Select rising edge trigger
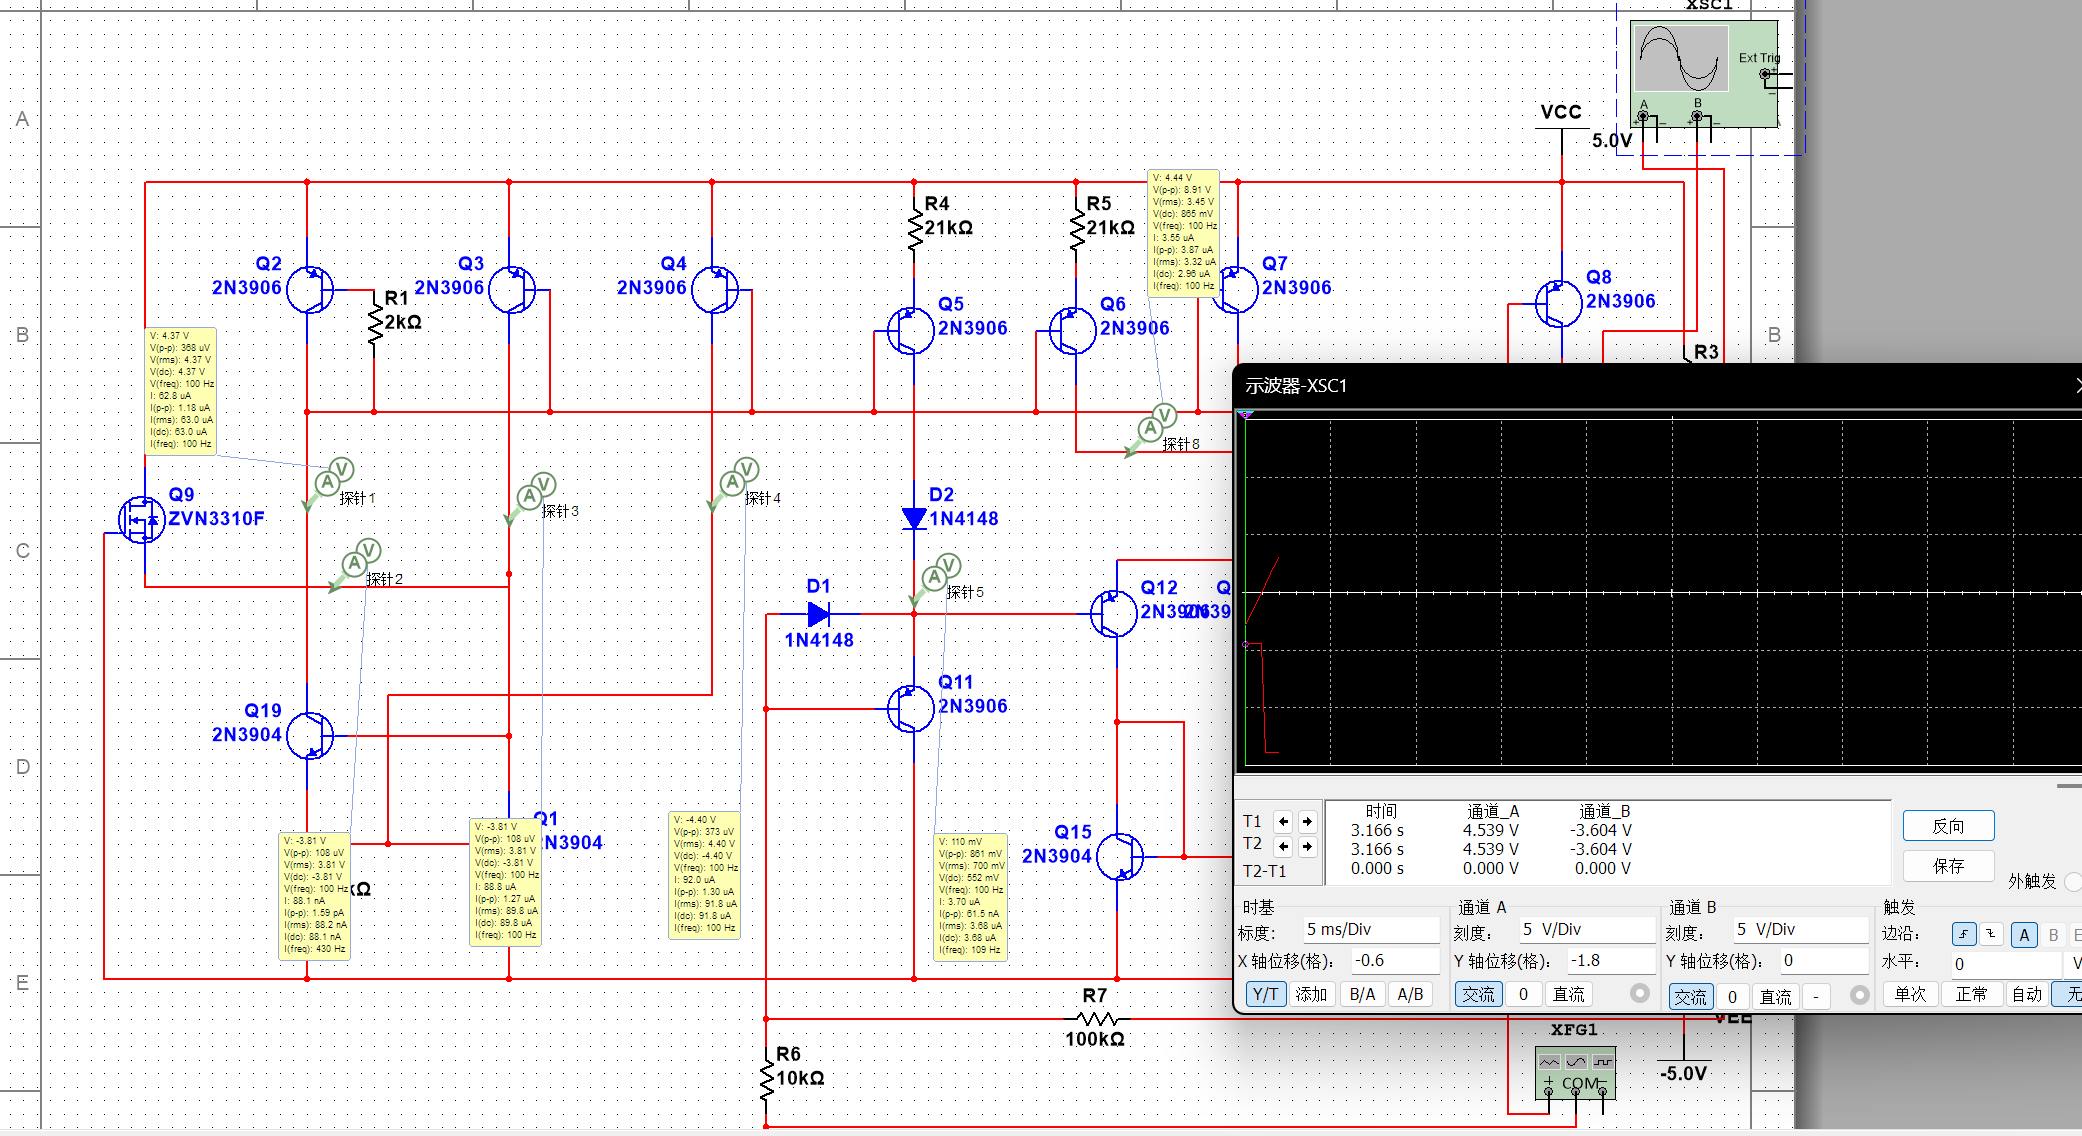This screenshot has height=1136, width=2082. point(1964,934)
